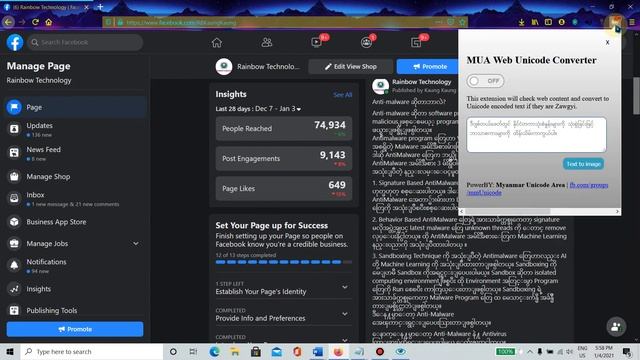Open the browser hamburger menu
Image resolution: width=640 pixels, height=360 pixels.
(x=632, y=22)
